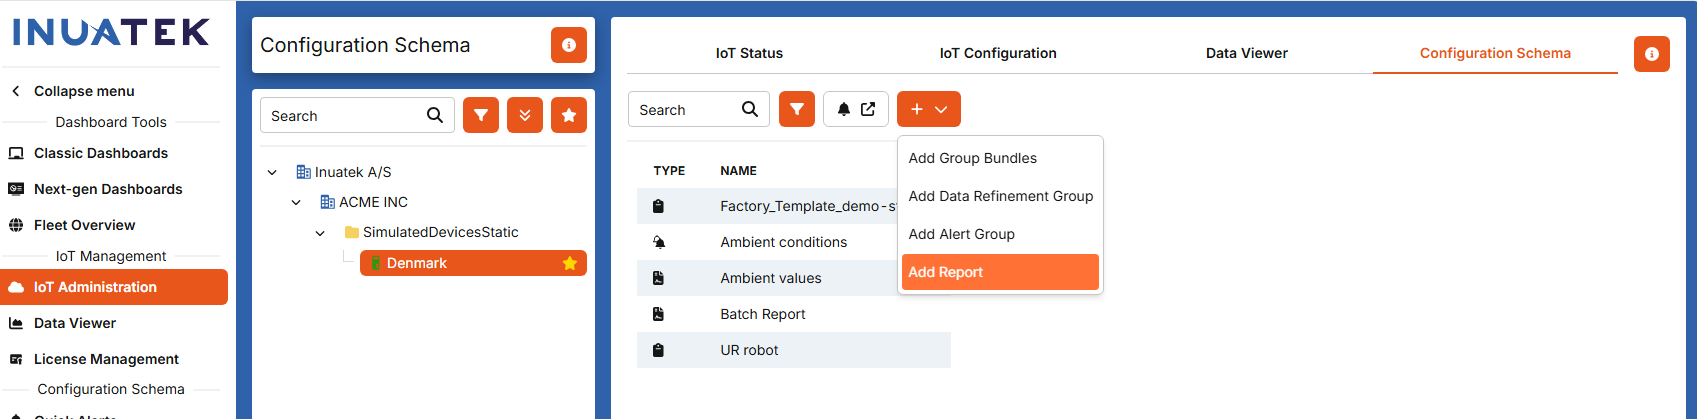This screenshot has width=1697, height=419.
Task: Select Inuatek A/S tree item
Action: click(353, 172)
